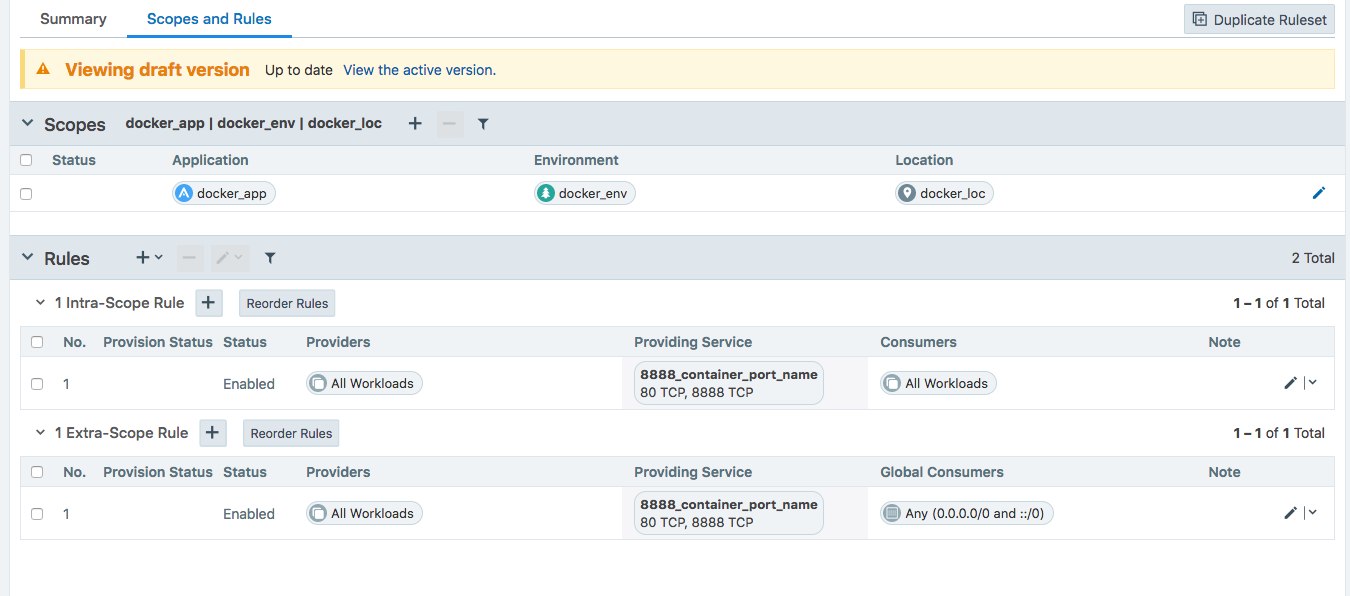
Task: Add a new Extra-Scope rule with plus button
Action: 213,433
